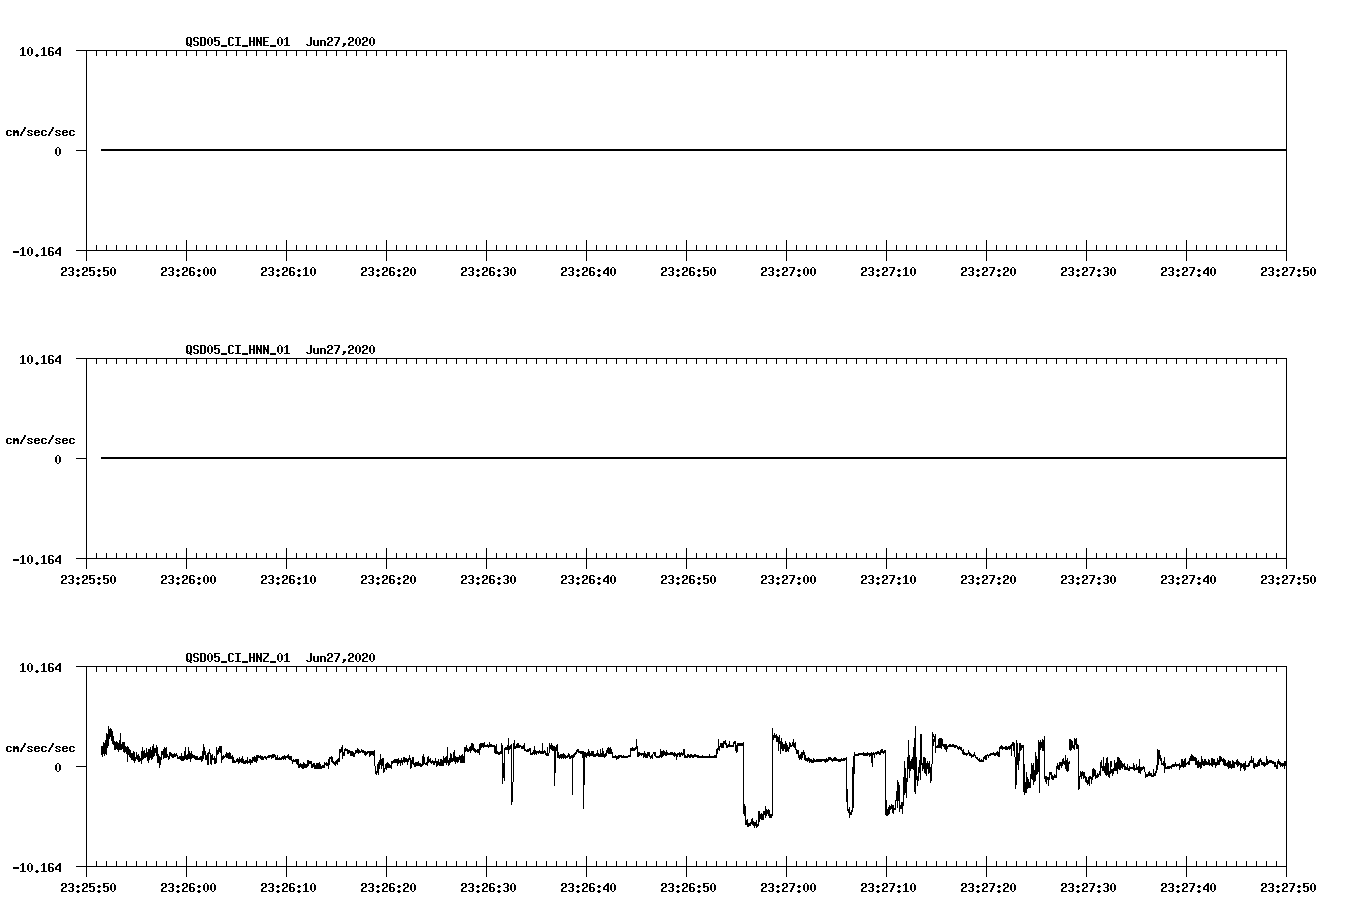Click the 0 axis value on HNN plot
Viewport: 1358px width, 924px height.
[x=58, y=459]
